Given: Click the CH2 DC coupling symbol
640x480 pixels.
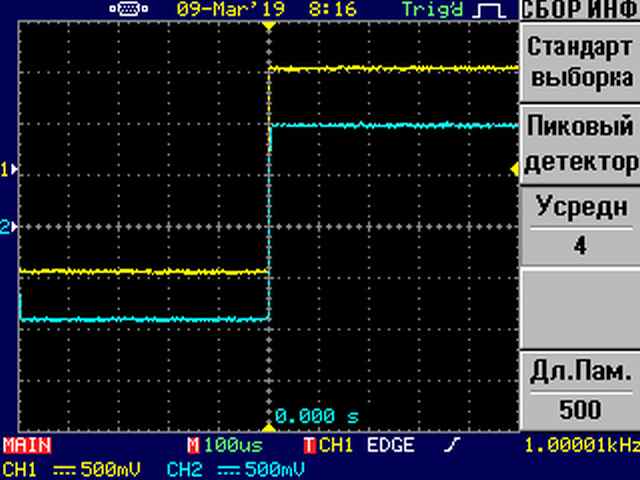Looking at the screenshot, I should pos(227,470).
